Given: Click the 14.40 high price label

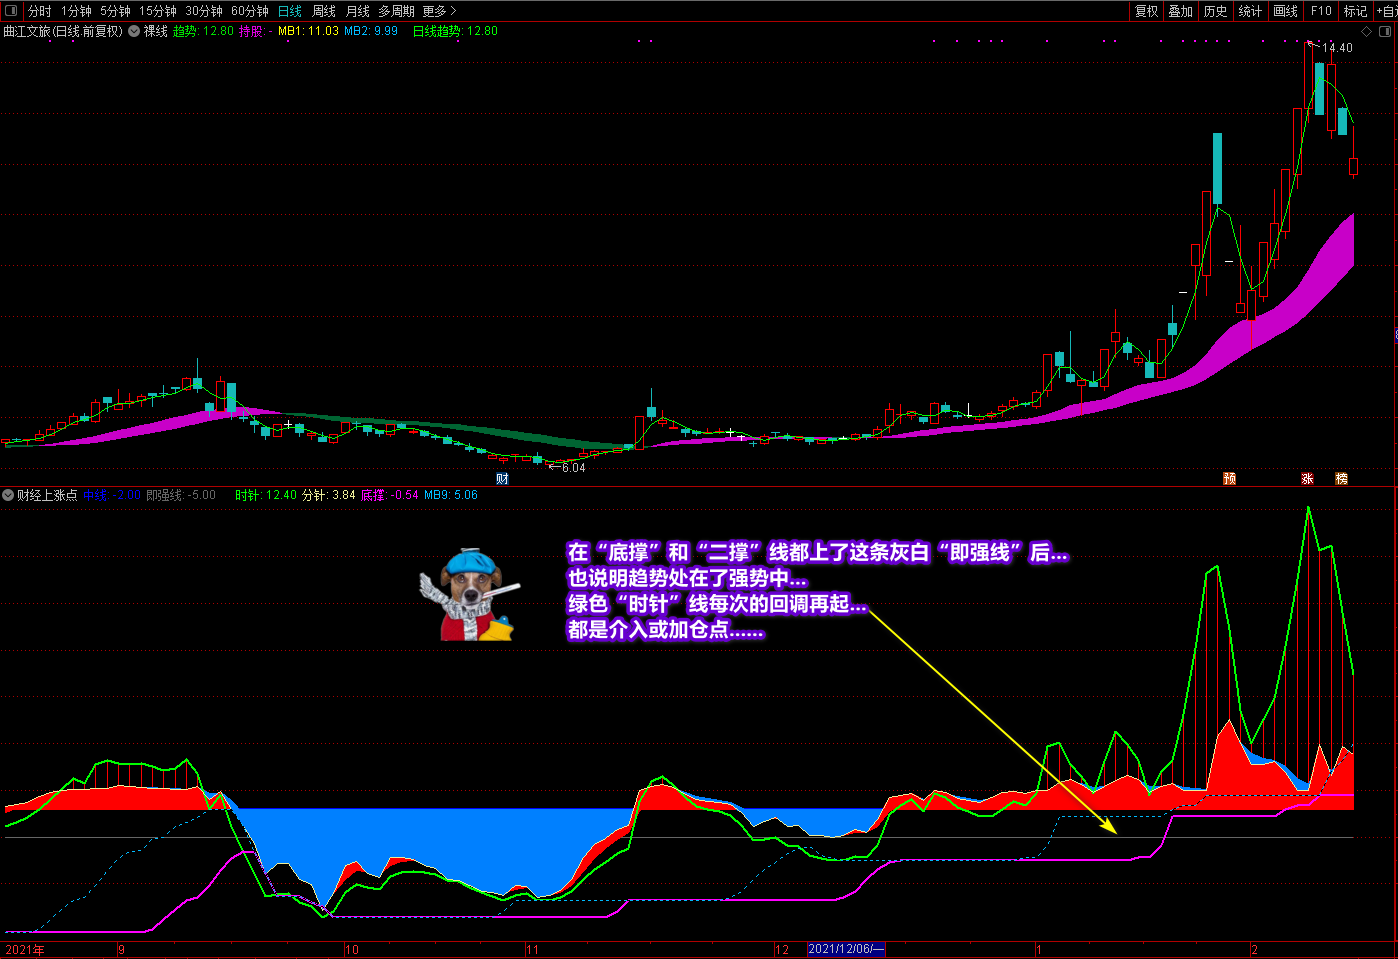Looking at the screenshot, I should point(1337,48).
